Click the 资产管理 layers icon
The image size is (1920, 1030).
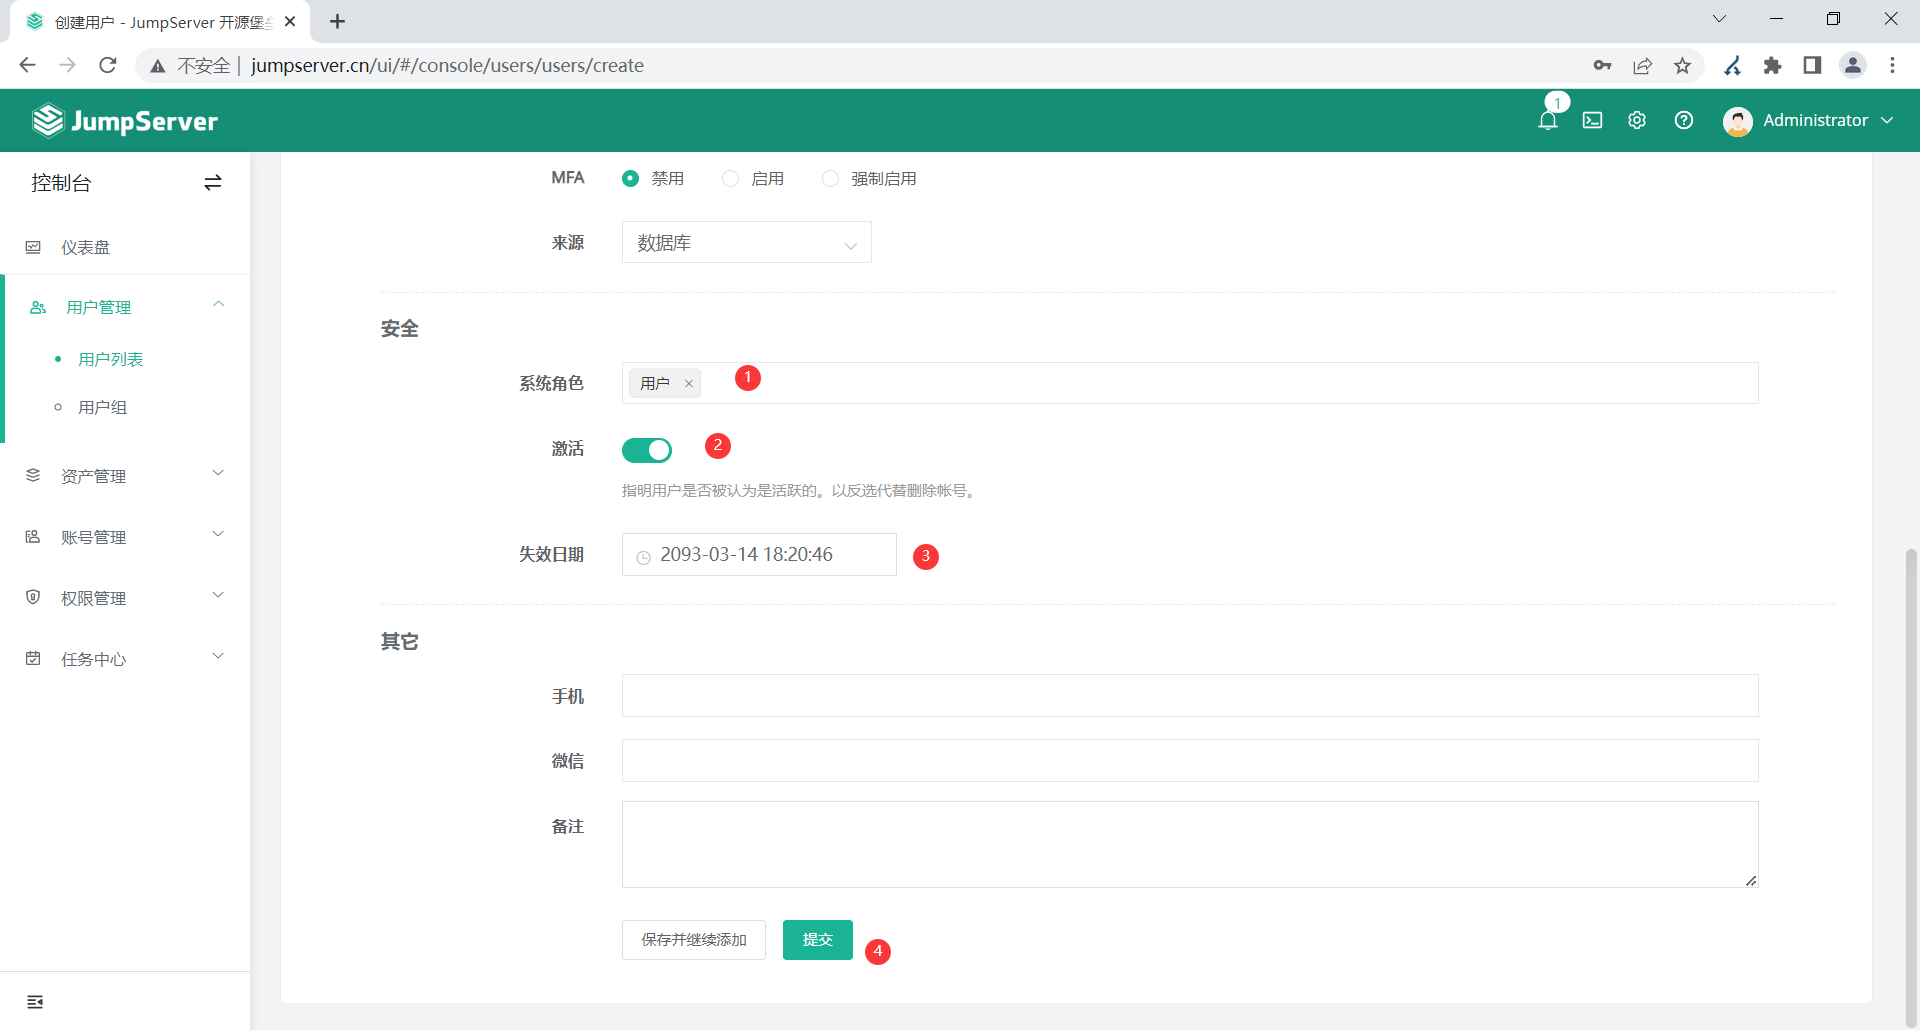pos(33,475)
